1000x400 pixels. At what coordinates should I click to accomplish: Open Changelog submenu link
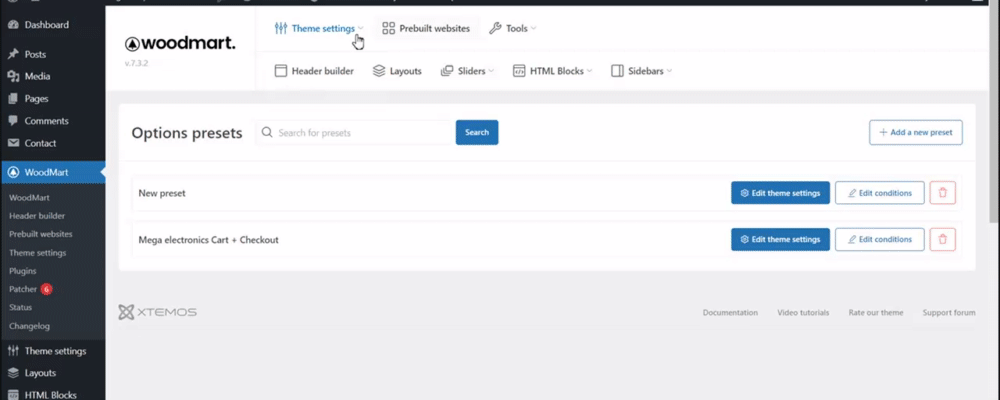[29, 326]
